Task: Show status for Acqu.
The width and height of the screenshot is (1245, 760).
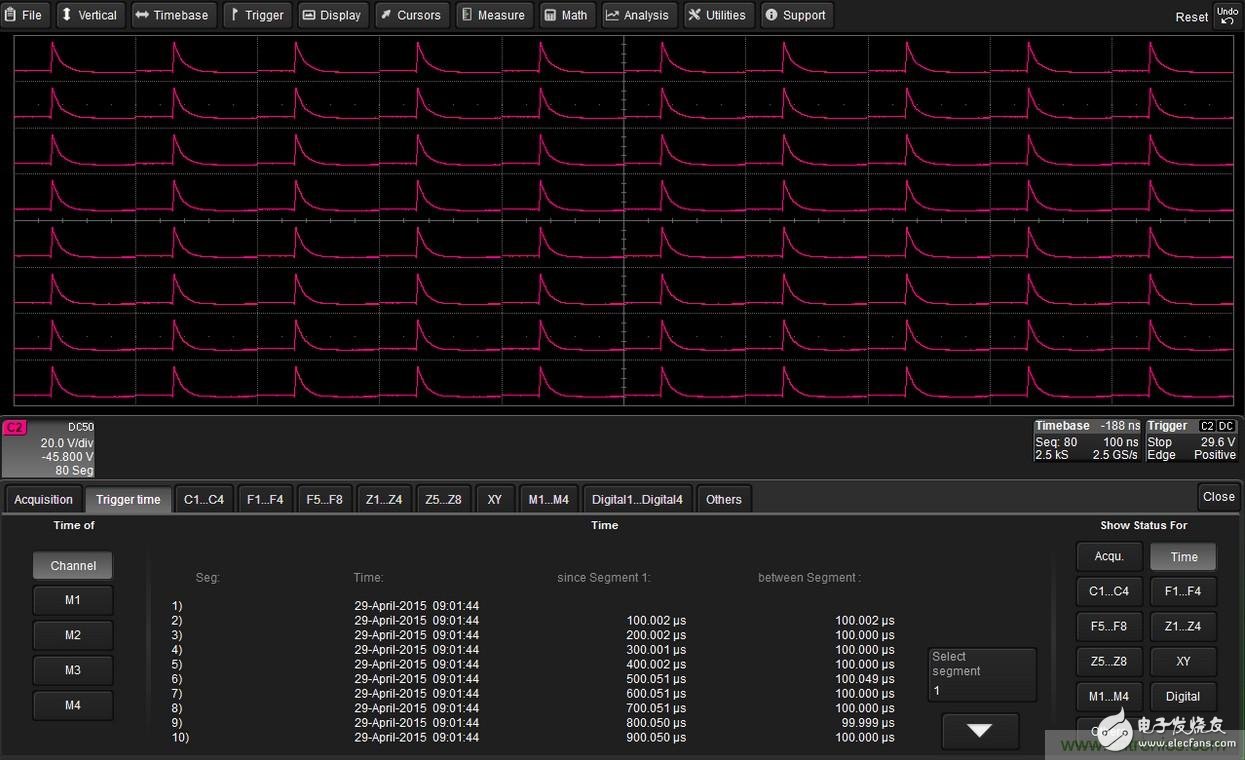Action: (x=1109, y=556)
